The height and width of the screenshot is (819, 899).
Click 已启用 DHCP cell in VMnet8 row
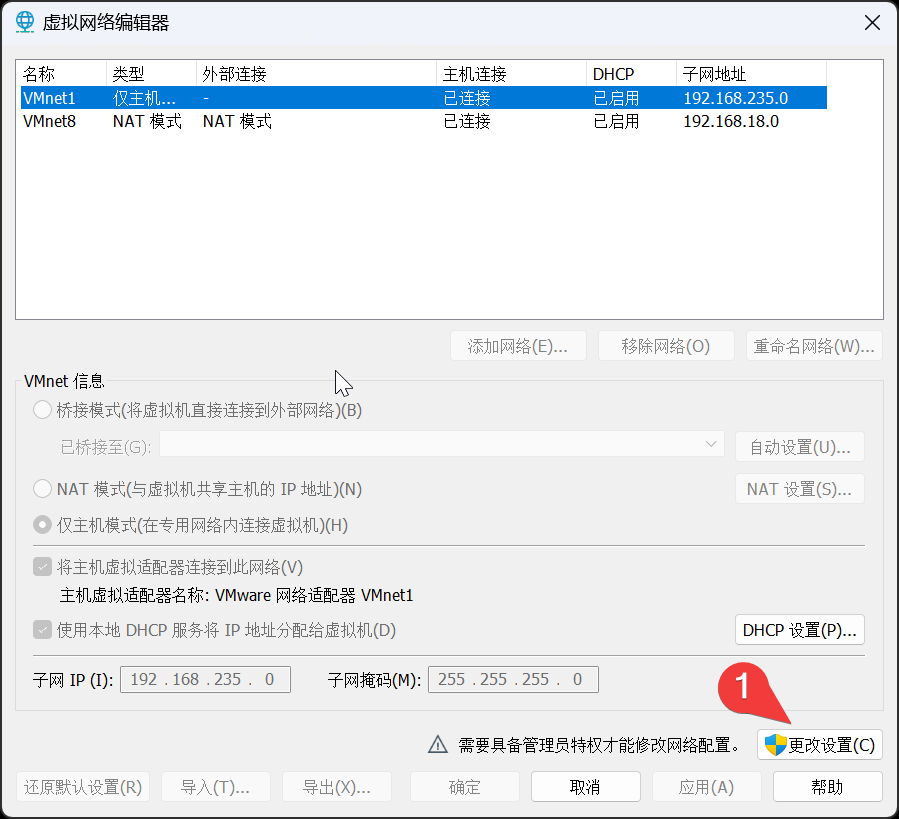[x=616, y=121]
